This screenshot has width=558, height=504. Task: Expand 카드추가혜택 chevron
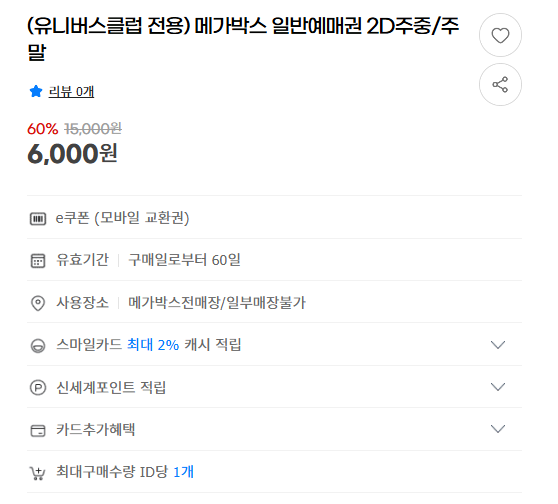[x=498, y=429]
